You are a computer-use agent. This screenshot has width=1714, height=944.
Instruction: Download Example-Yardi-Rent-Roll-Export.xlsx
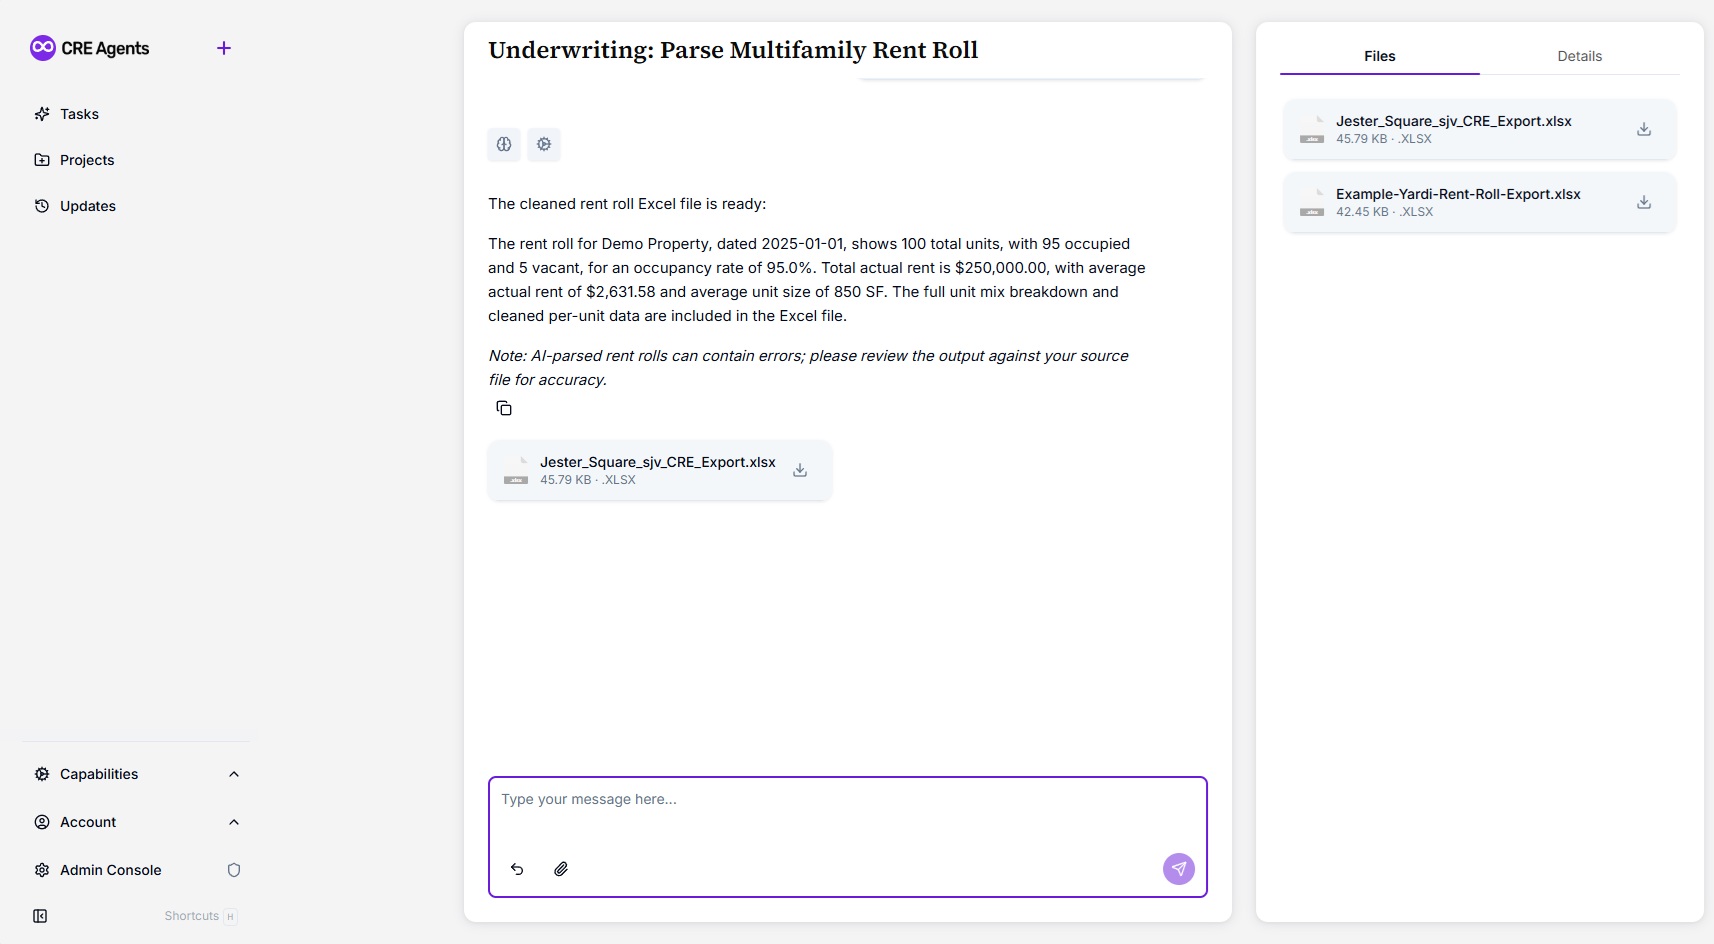click(x=1643, y=202)
